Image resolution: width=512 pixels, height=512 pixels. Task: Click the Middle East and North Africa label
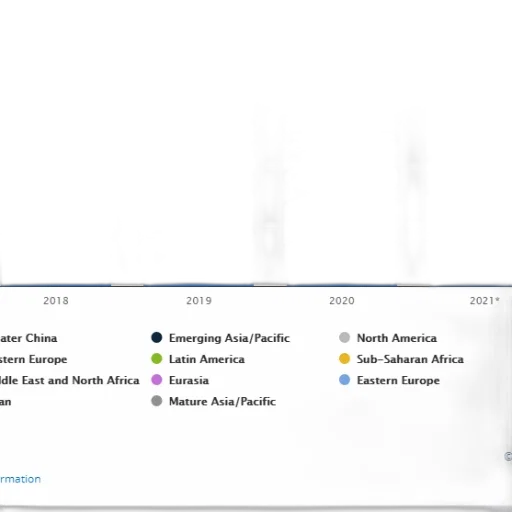[x=69, y=380]
